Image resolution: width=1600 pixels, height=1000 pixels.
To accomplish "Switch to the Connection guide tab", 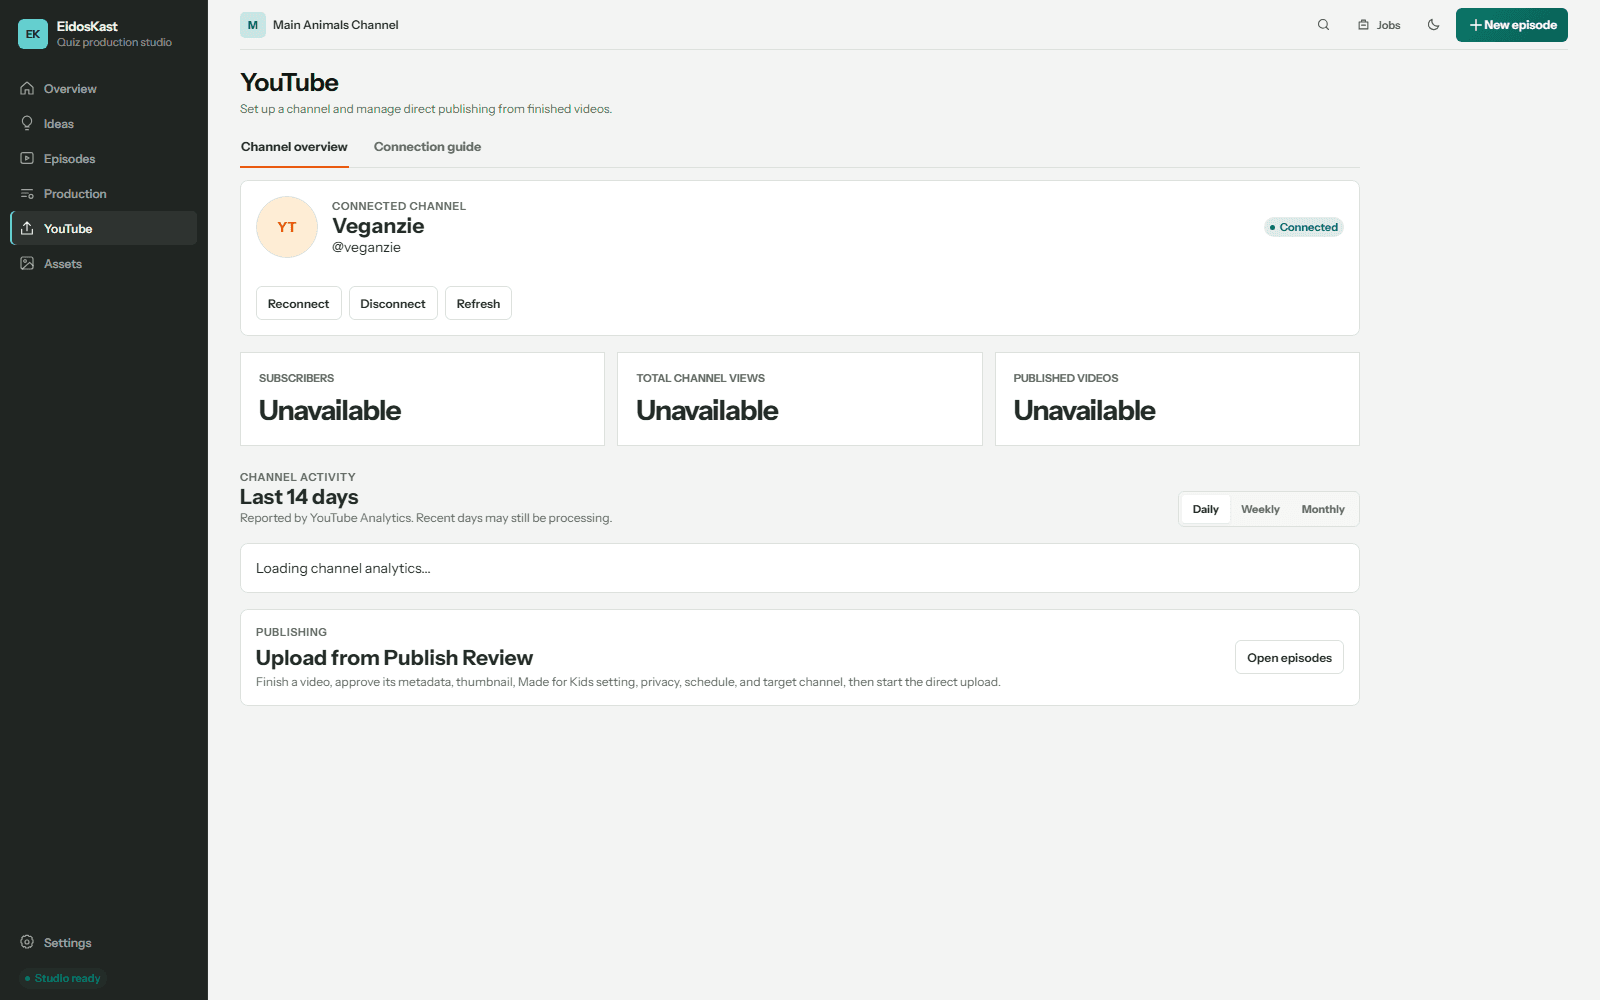I will tap(427, 147).
